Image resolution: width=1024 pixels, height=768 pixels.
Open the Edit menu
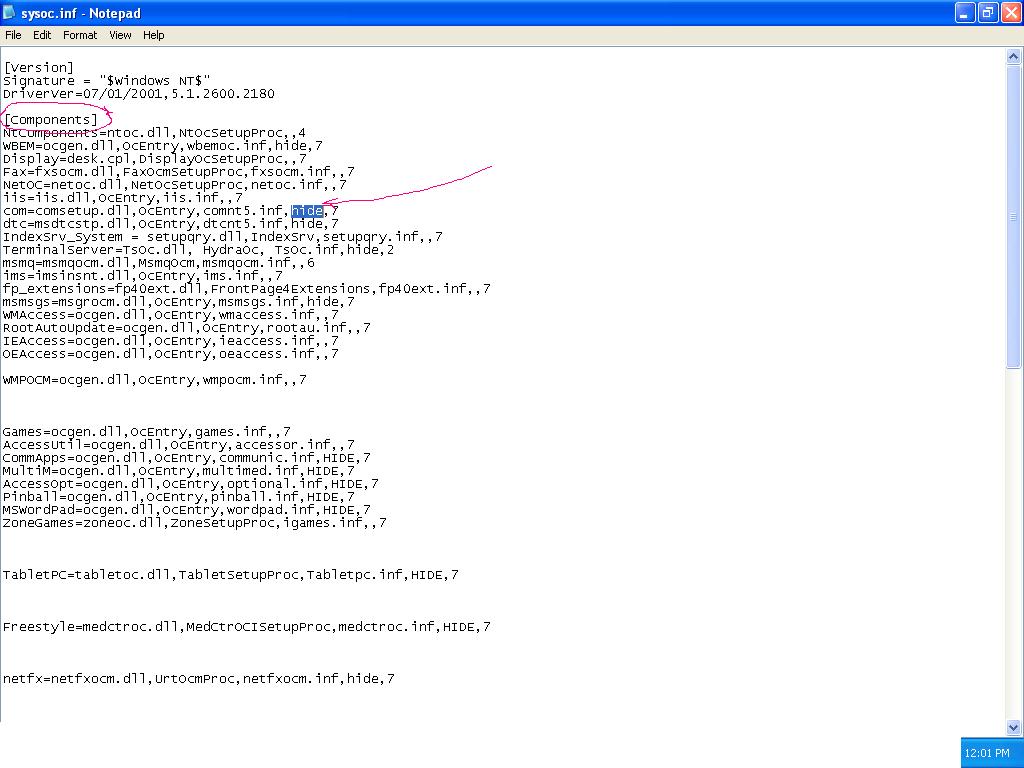click(x=42, y=35)
